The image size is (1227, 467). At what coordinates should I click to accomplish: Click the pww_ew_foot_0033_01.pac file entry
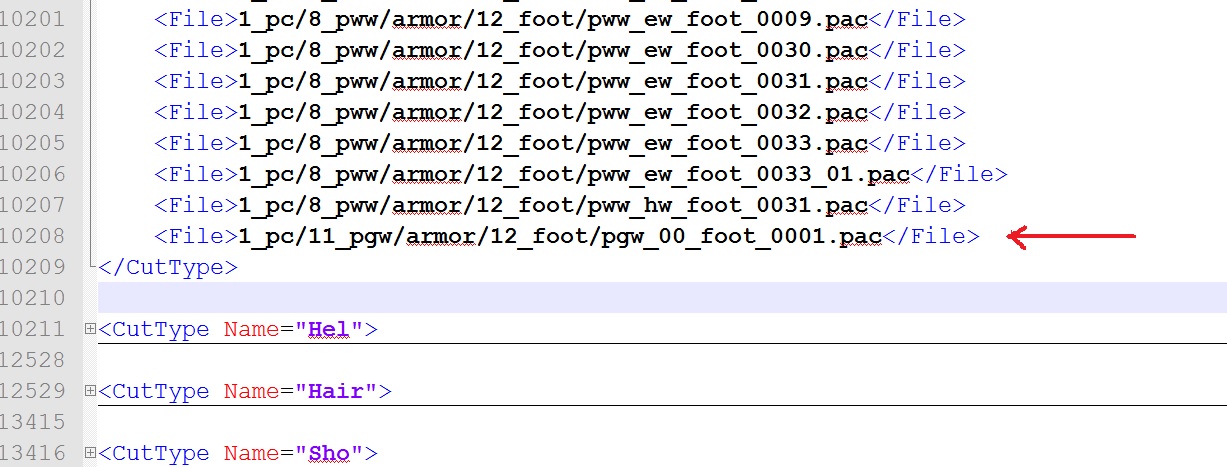pyautogui.click(x=573, y=174)
